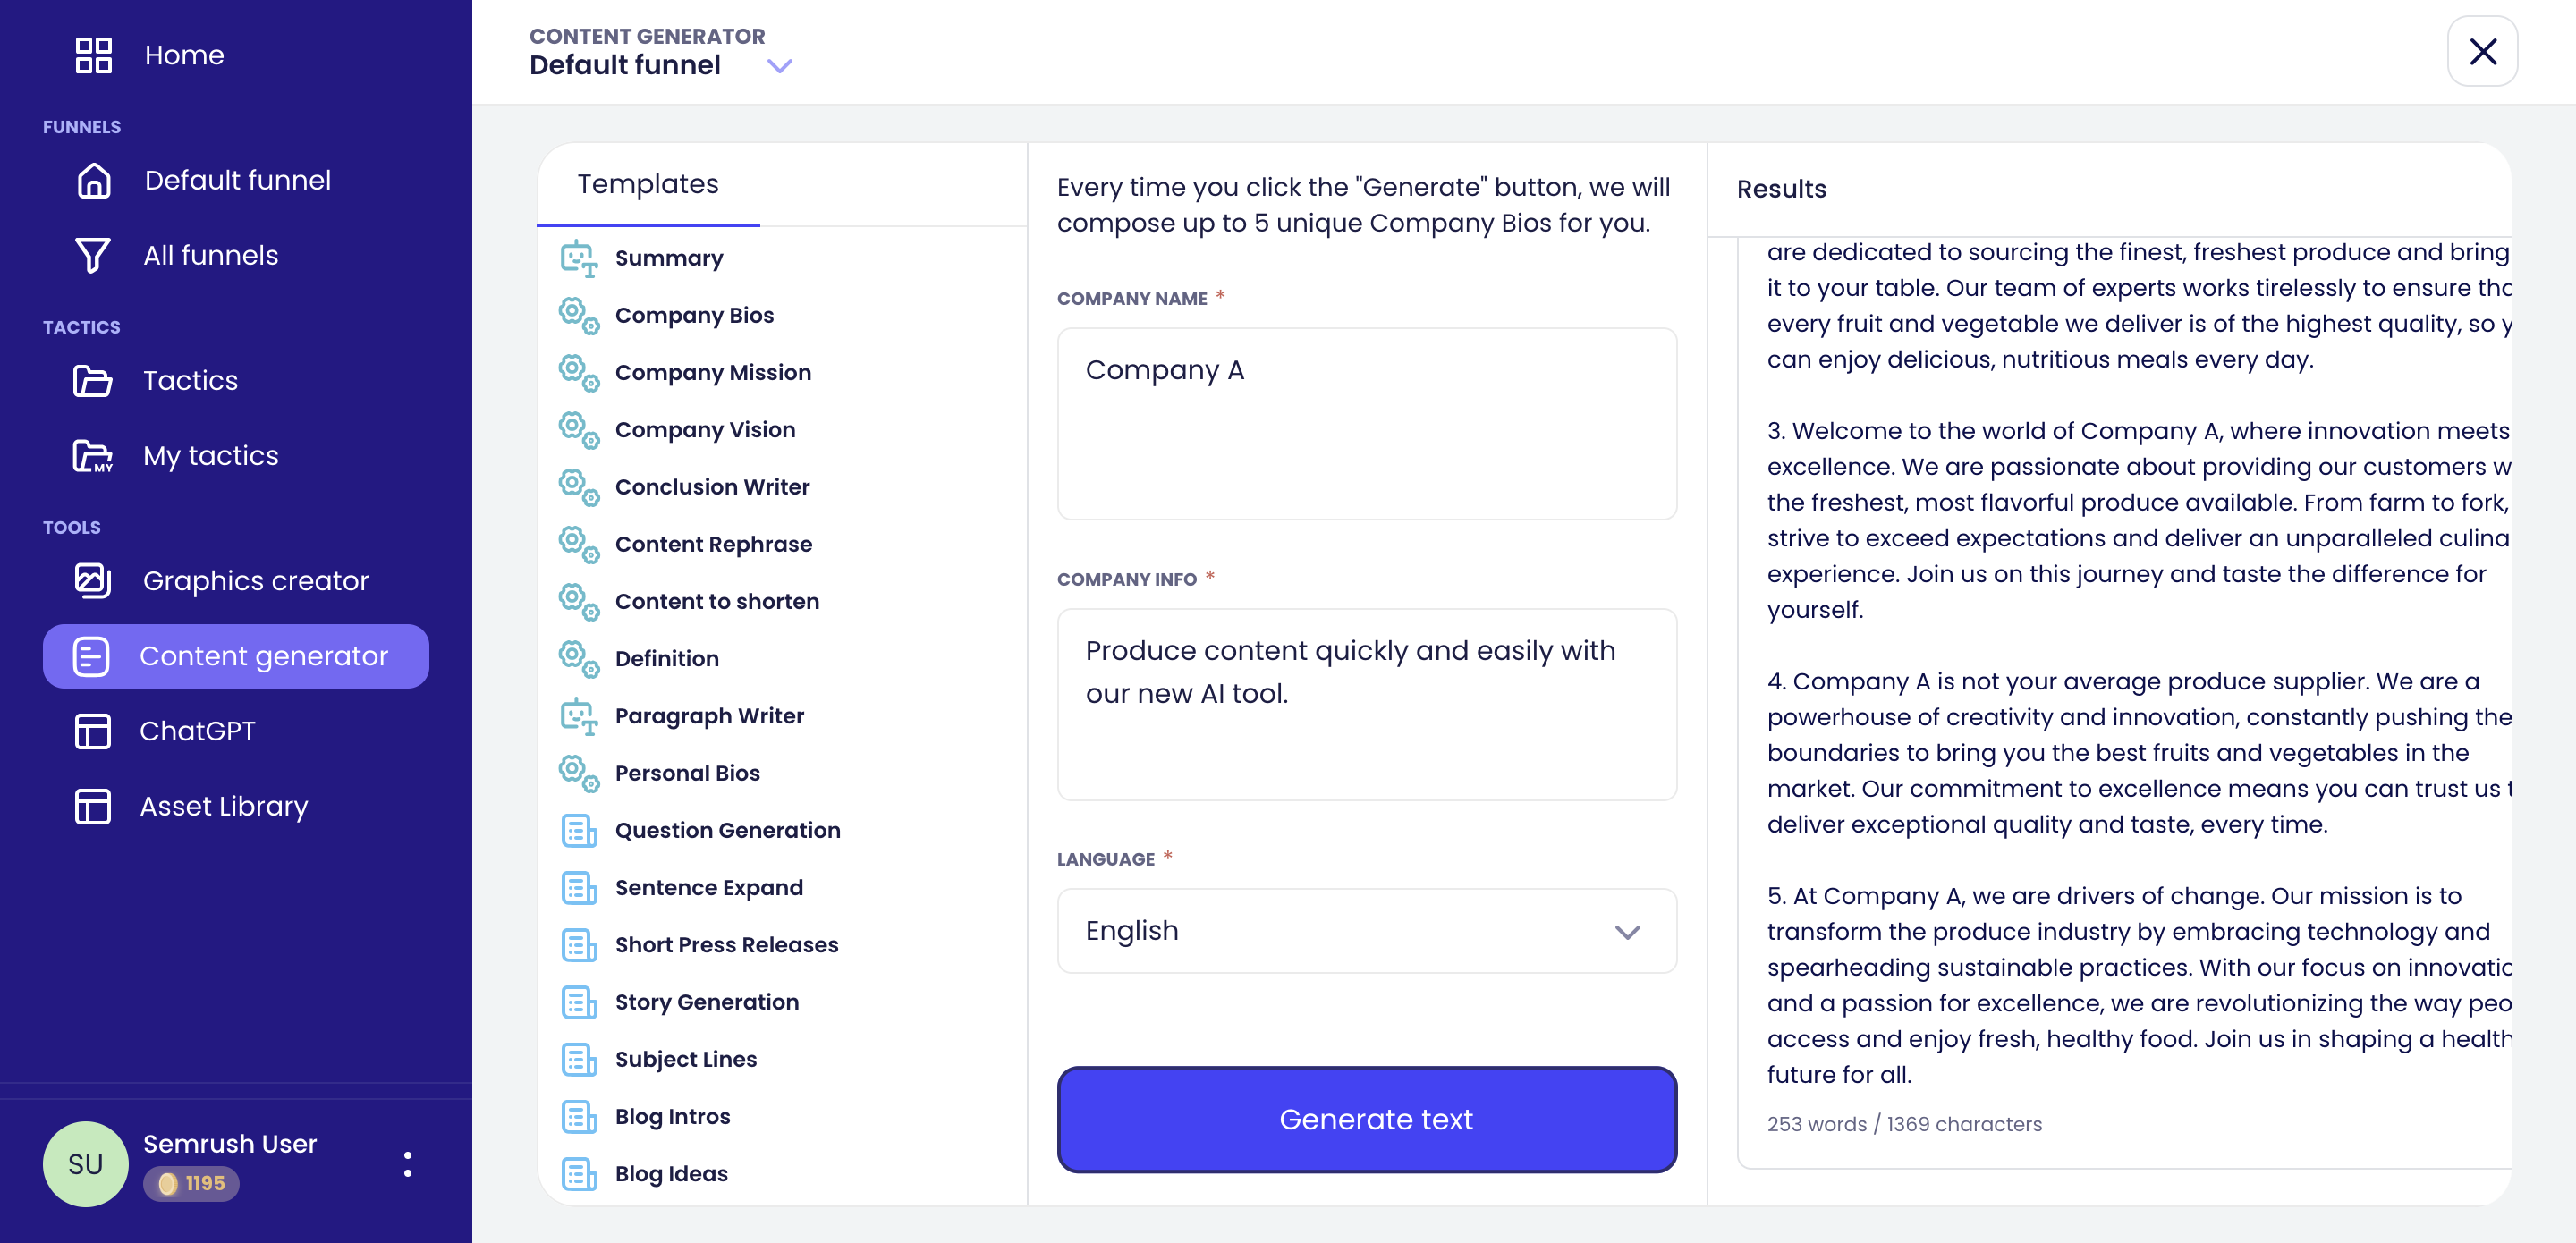Select the Paragraph Writer template
2576x1243 pixels.
tap(709, 716)
